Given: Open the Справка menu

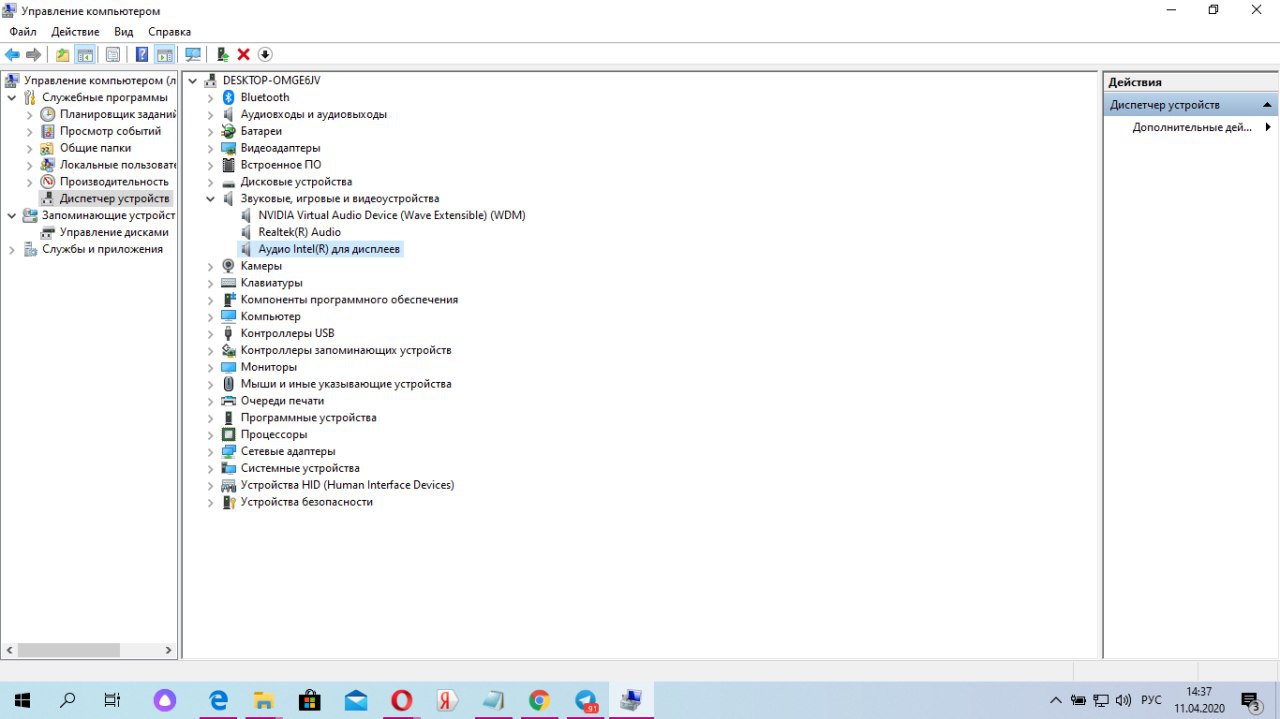Looking at the screenshot, I should [169, 32].
